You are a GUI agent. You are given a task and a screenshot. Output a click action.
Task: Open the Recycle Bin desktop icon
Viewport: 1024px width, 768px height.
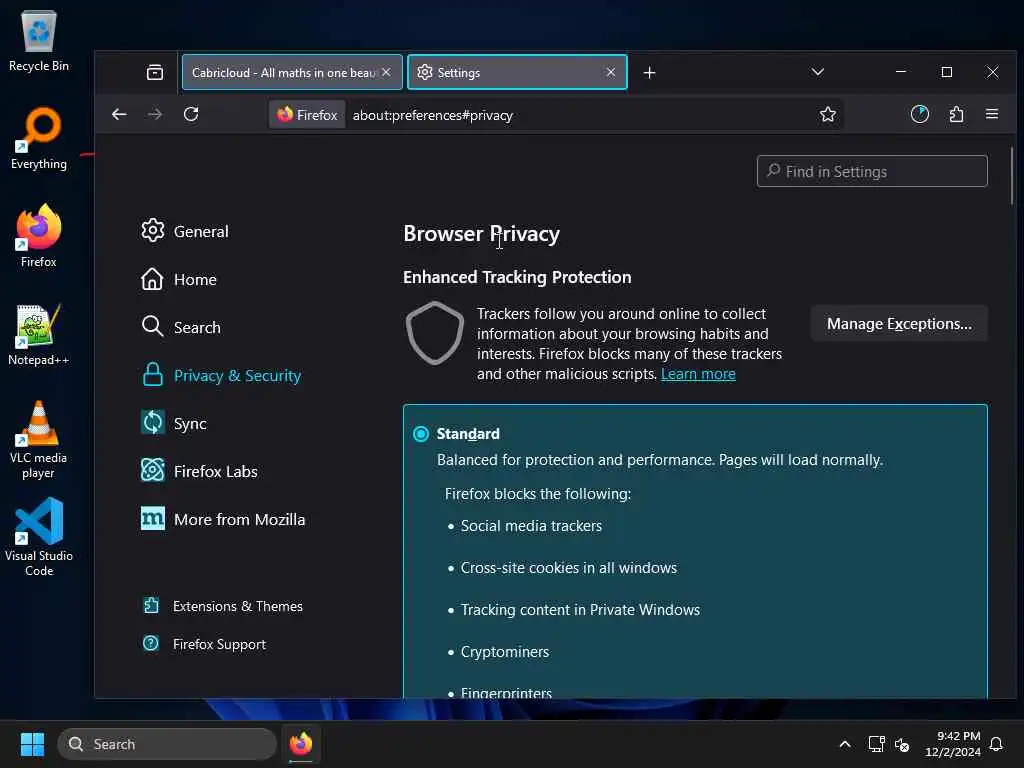pos(39,40)
